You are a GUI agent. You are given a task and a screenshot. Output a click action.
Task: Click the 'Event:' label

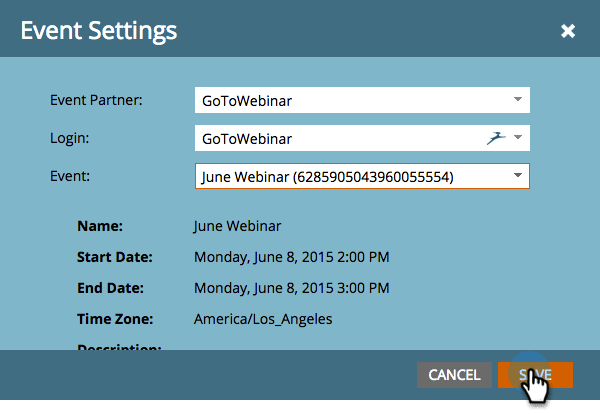point(70,176)
